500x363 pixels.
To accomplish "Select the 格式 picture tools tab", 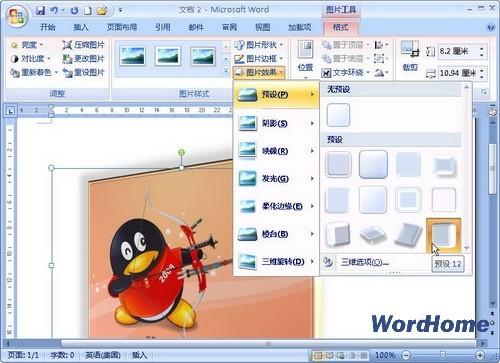I will pyautogui.click(x=340, y=27).
